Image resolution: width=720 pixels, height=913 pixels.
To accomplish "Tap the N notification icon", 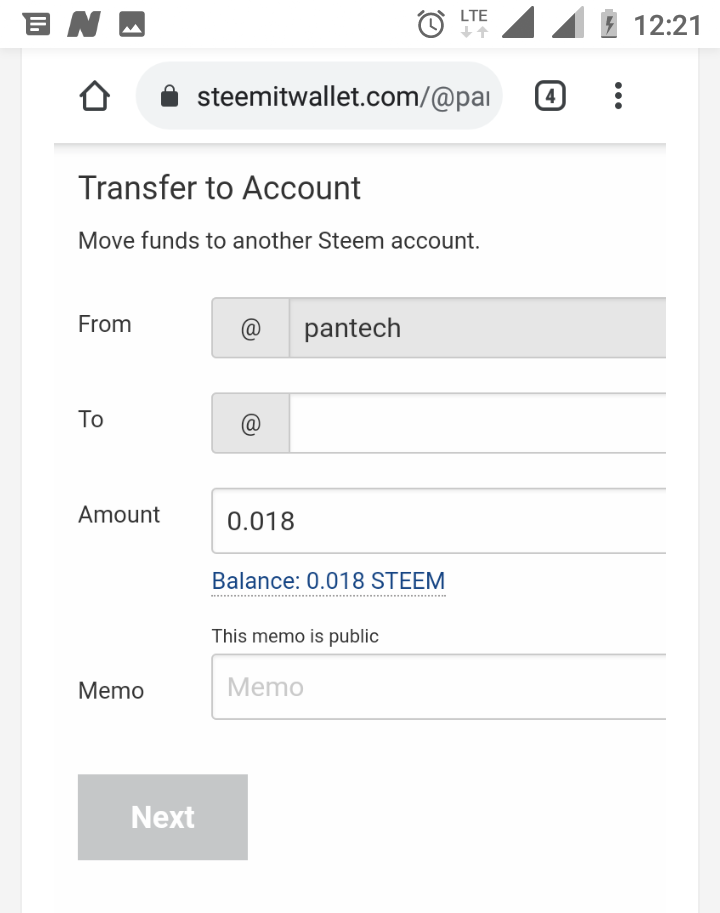I will pyautogui.click(x=84, y=24).
